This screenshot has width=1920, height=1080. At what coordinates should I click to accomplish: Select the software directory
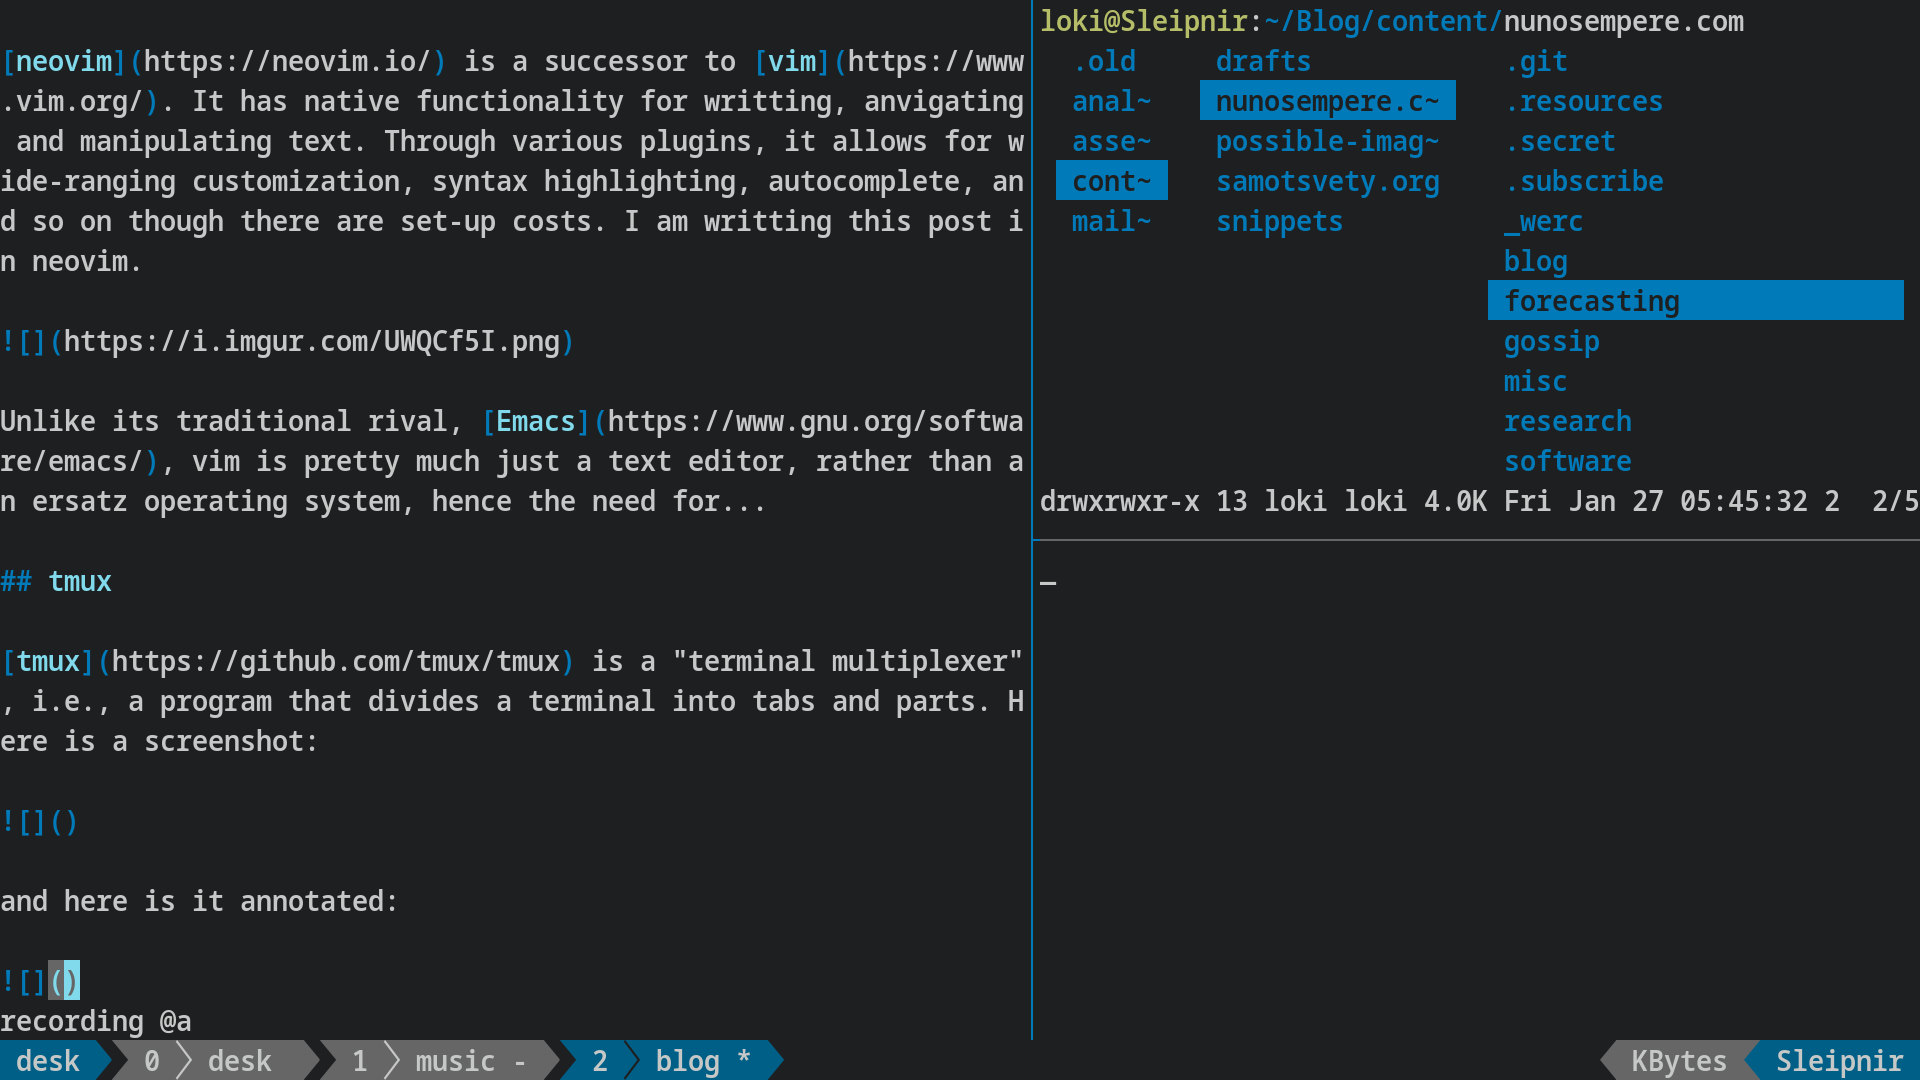[1567, 461]
